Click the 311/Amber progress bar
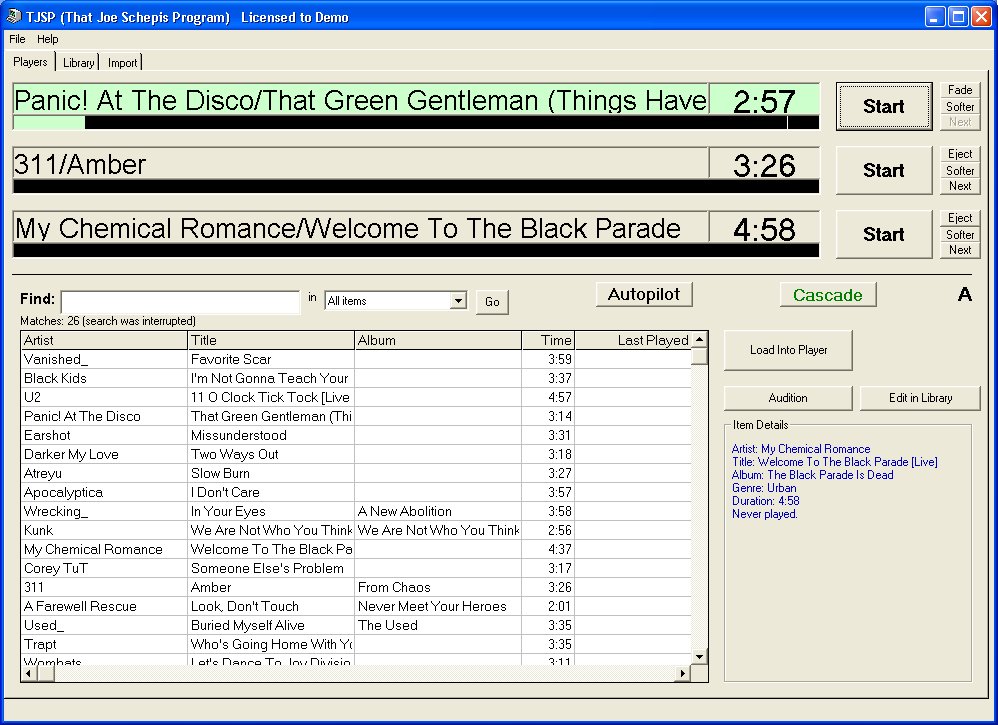Screen dimensions: 998x725 point(416,187)
